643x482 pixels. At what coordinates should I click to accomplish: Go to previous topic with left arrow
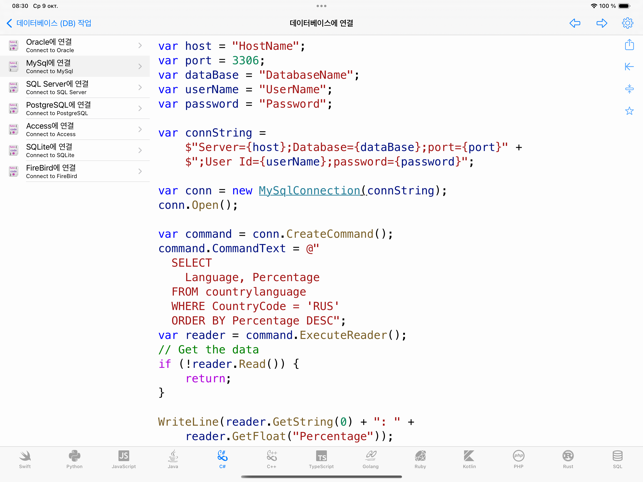(x=575, y=23)
